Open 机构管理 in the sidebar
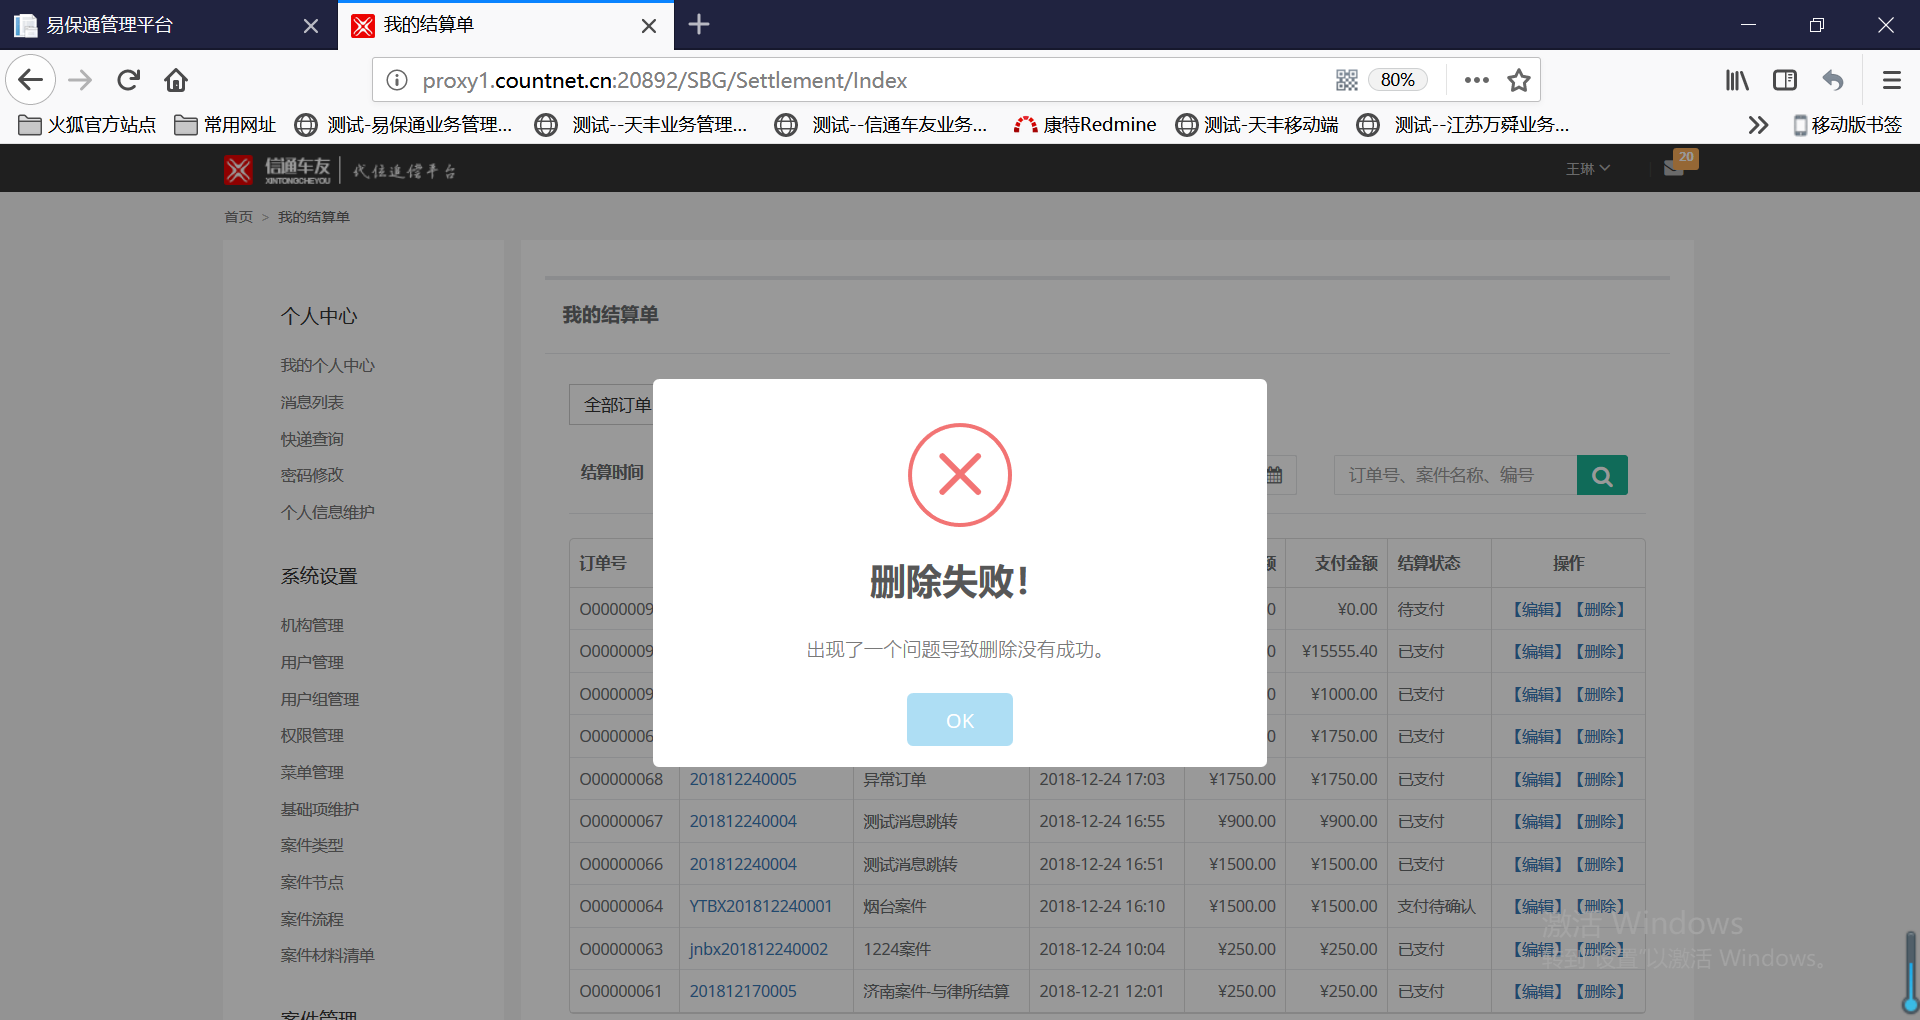 [312, 625]
